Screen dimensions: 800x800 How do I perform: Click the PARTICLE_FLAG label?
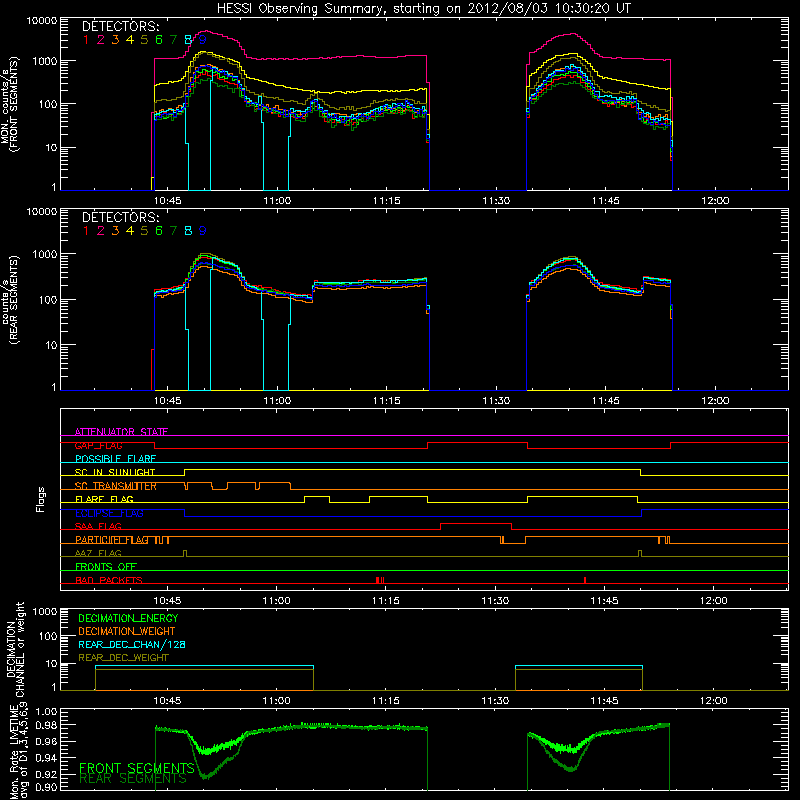click(112, 540)
